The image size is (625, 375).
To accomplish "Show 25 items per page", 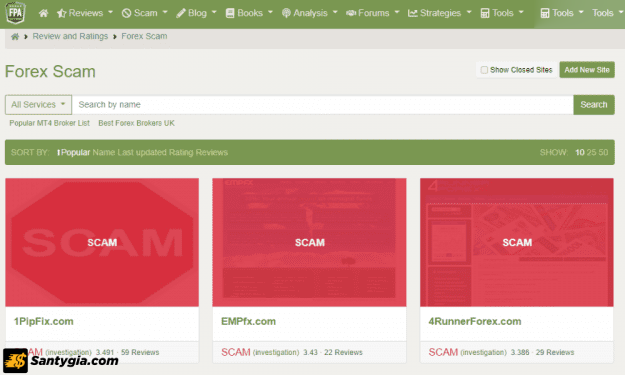I will pyautogui.click(x=592, y=152).
